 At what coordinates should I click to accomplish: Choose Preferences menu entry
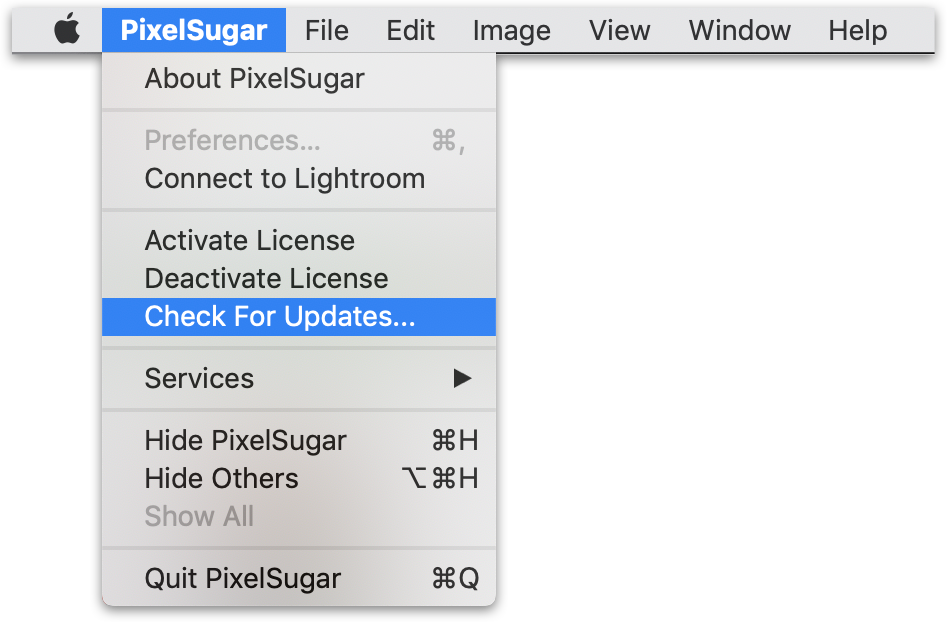[233, 141]
